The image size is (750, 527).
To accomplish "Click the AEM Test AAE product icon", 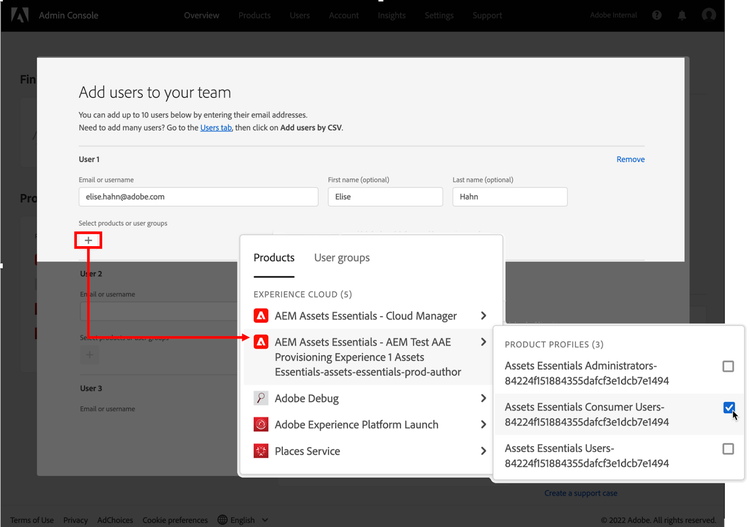I will pyautogui.click(x=261, y=342).
